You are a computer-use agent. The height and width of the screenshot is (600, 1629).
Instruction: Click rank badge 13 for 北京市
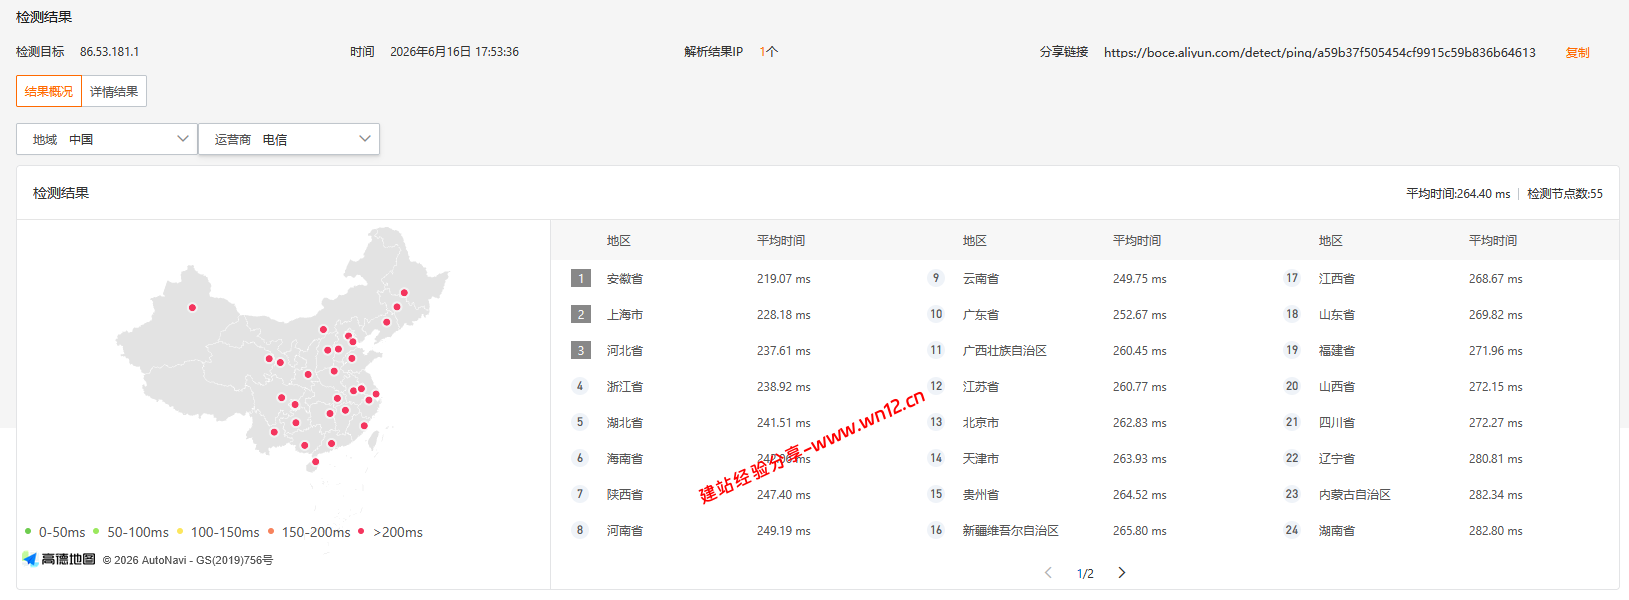click(936, 422)
